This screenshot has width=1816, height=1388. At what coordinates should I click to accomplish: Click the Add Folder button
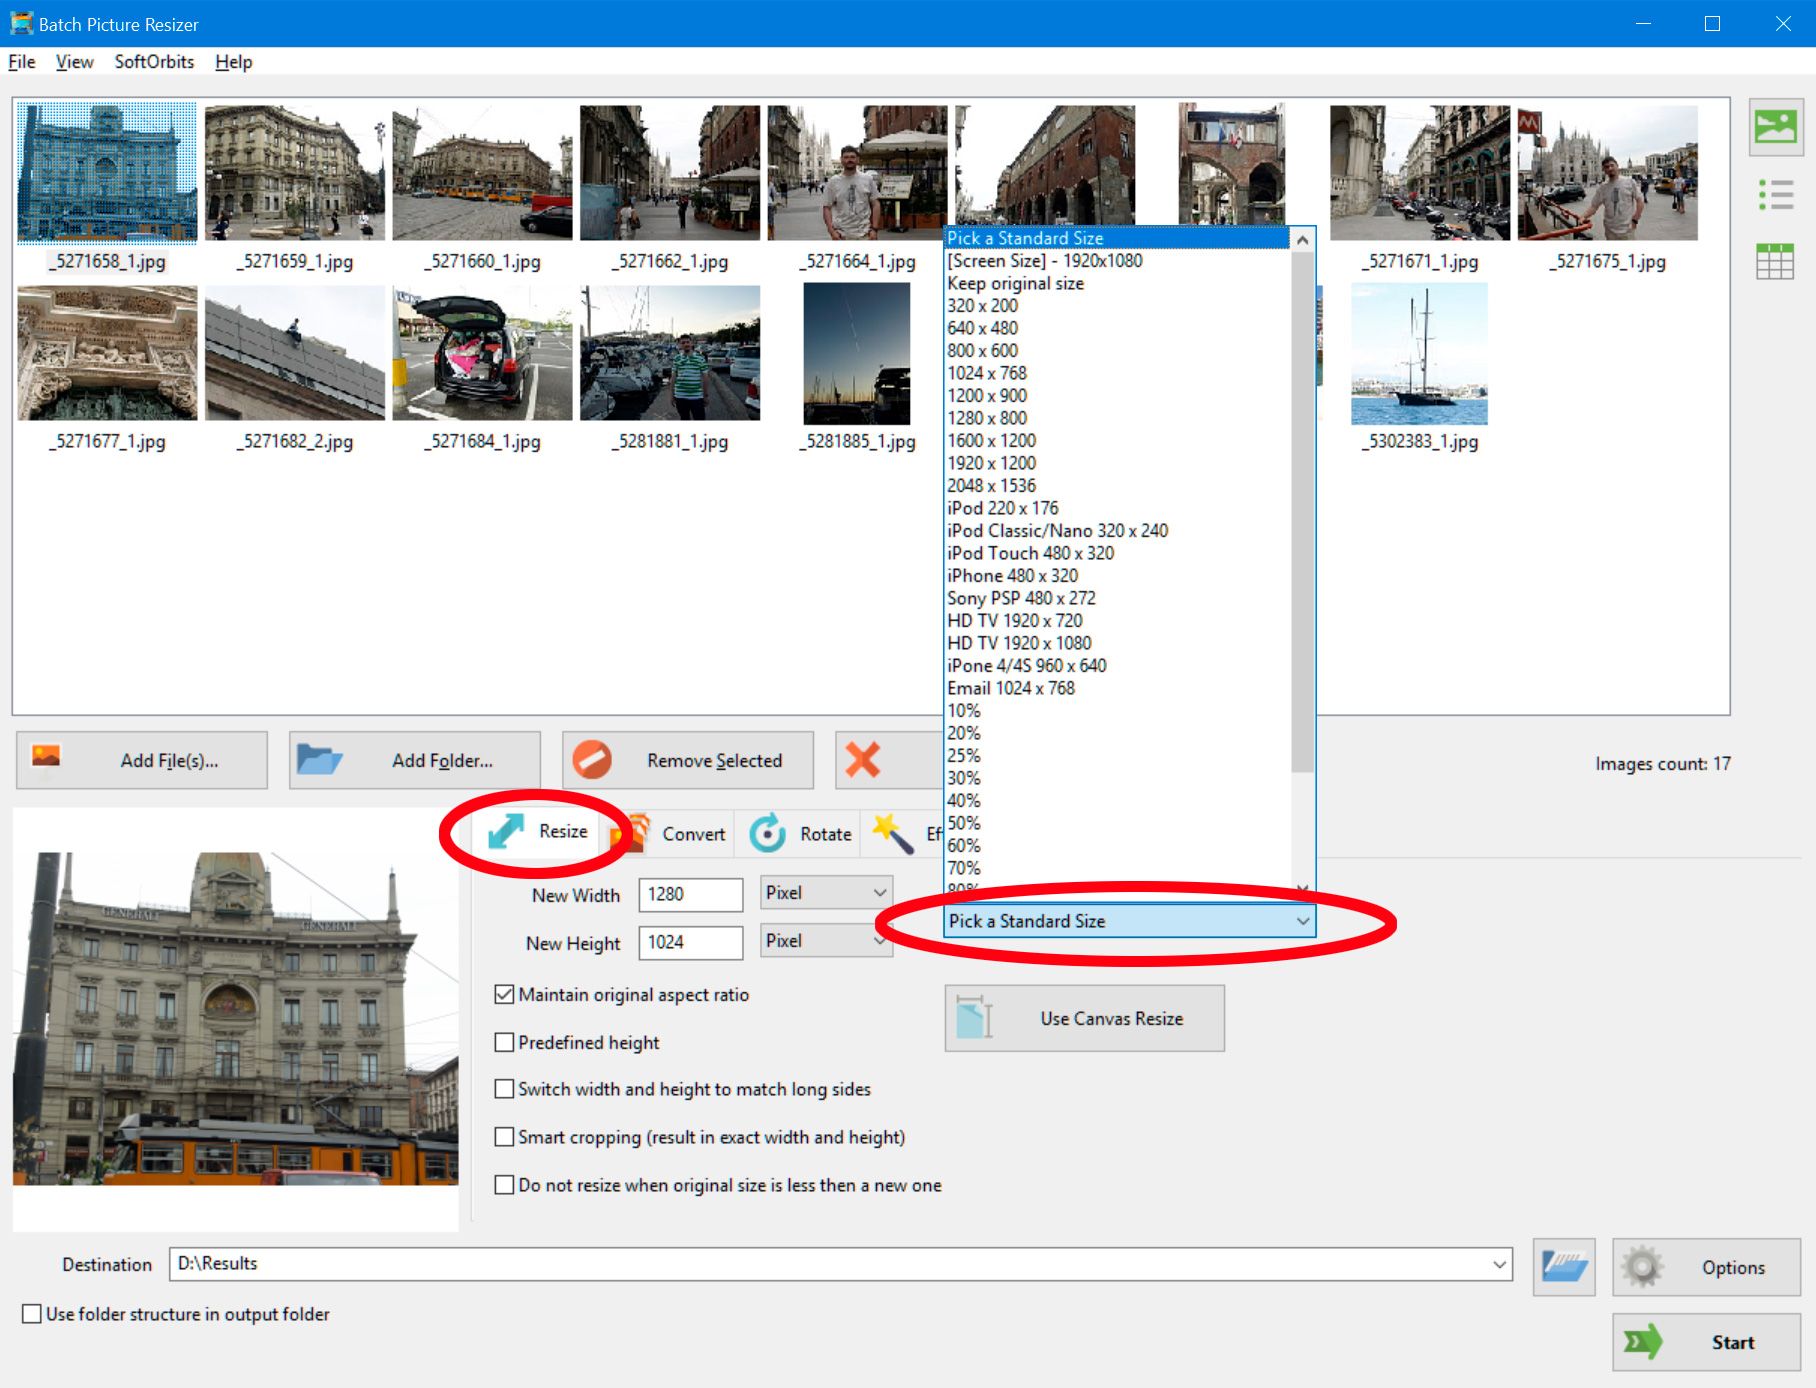(x=414, y=760)
